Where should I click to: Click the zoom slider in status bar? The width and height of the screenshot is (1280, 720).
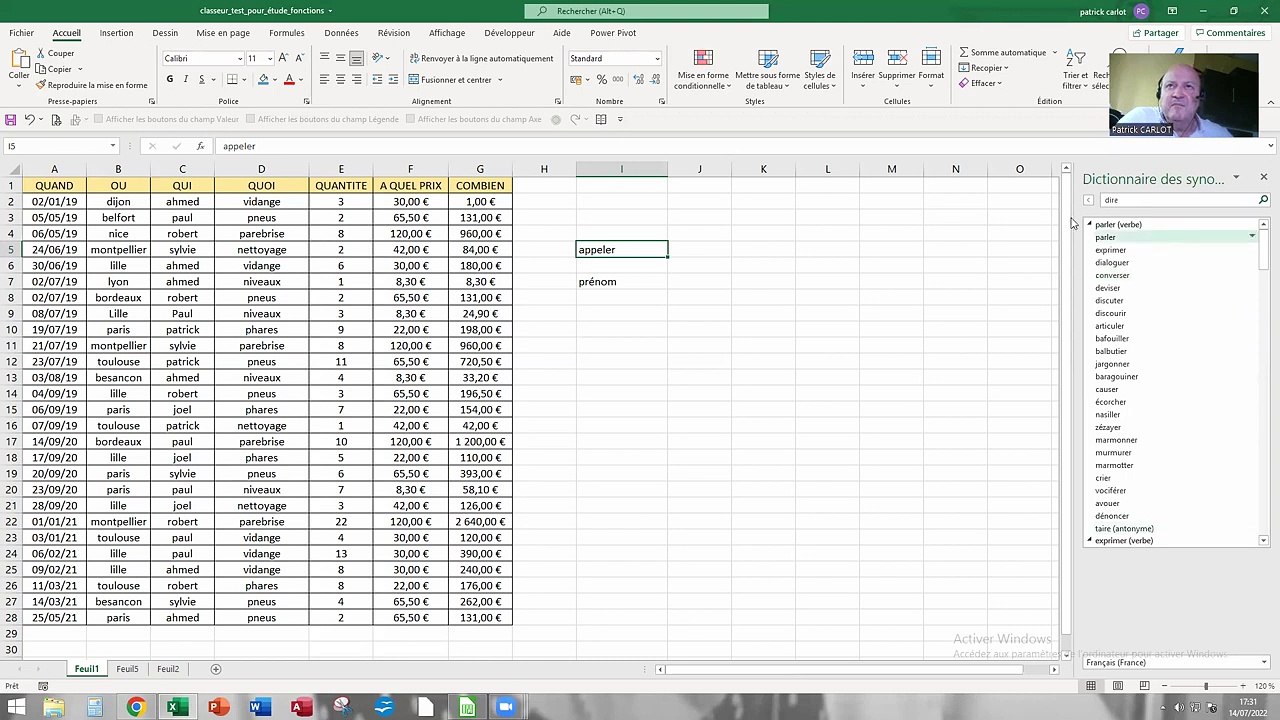coord(1206,686)
